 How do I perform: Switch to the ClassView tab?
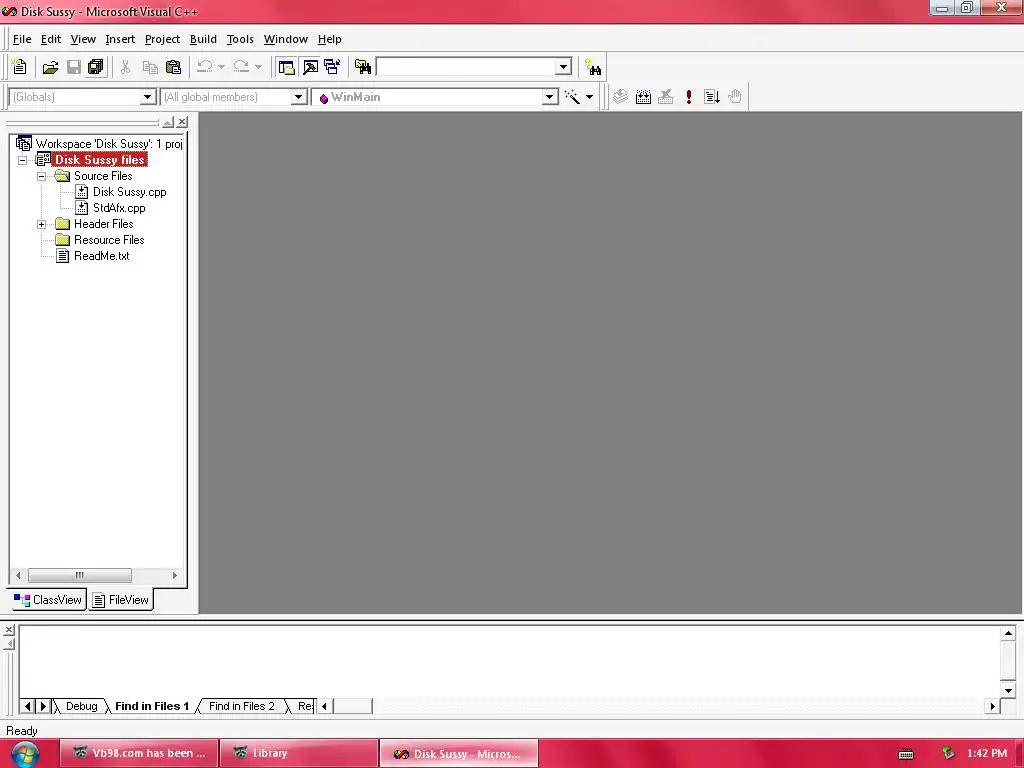click(x=48, y=600)
